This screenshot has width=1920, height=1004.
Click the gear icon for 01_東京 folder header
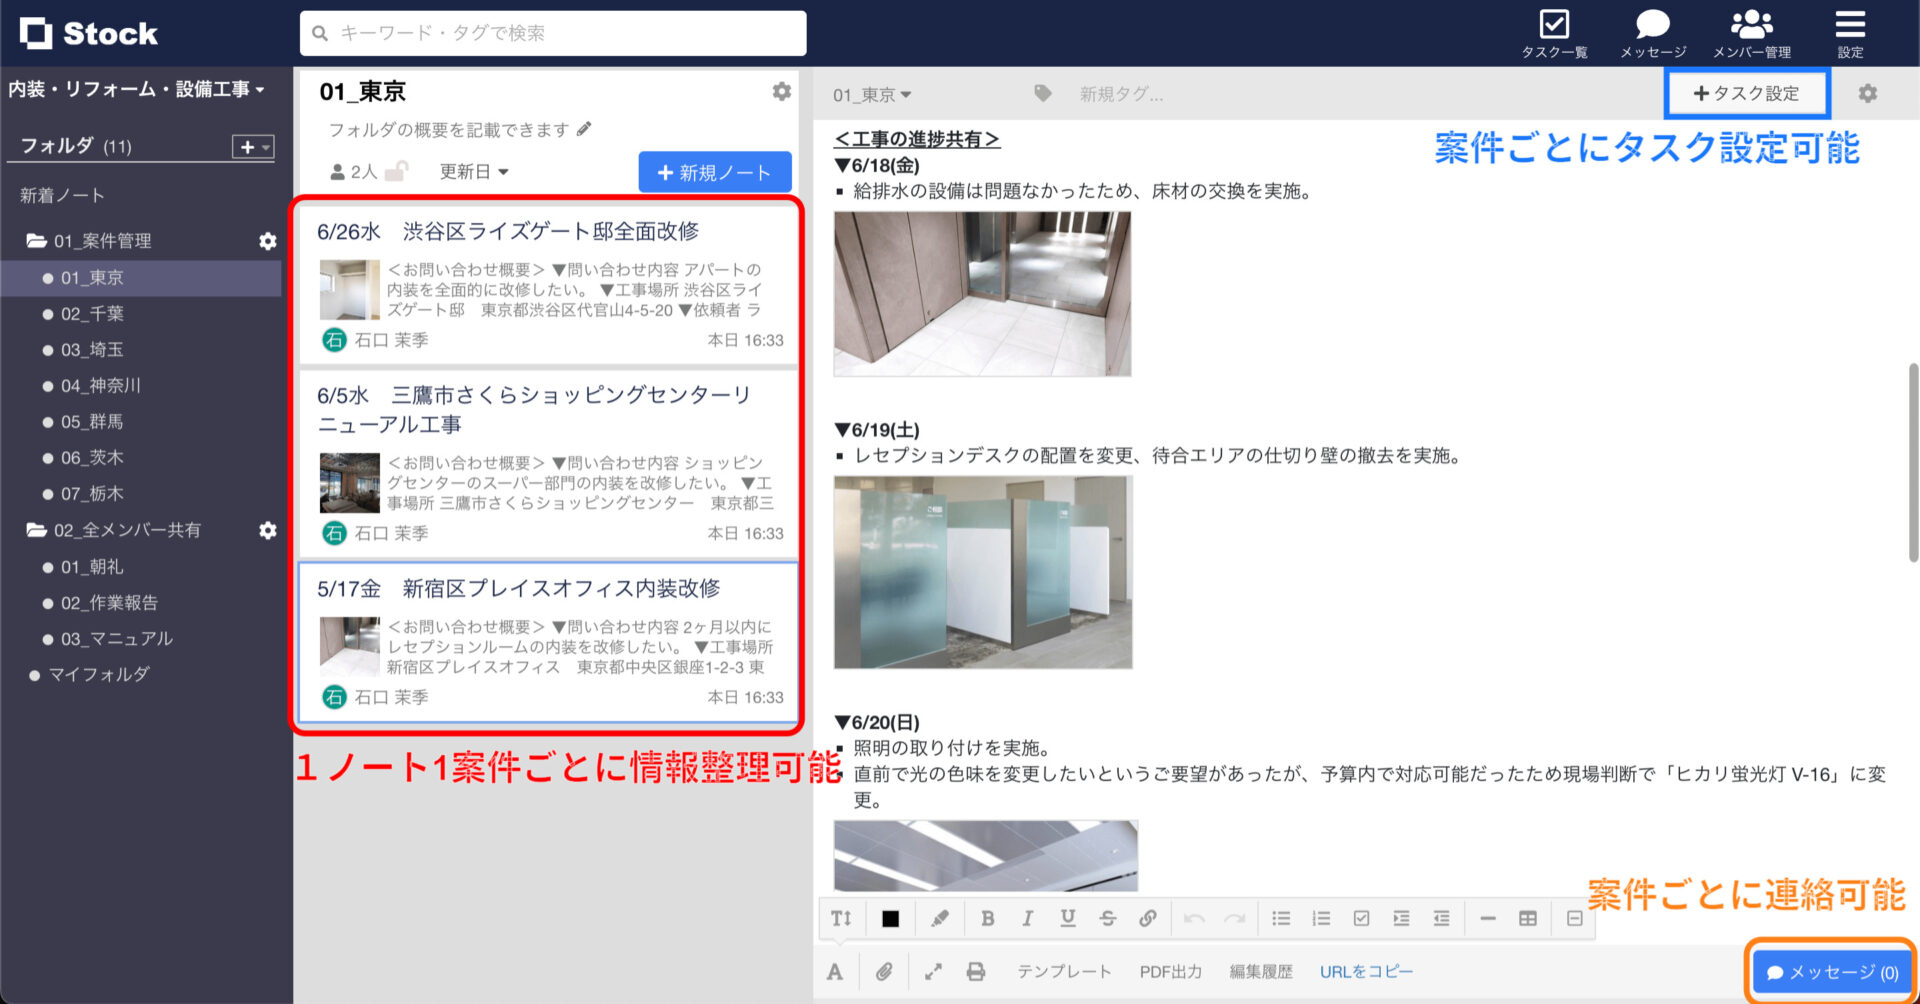pyautogui.click(x=782, y=91)
